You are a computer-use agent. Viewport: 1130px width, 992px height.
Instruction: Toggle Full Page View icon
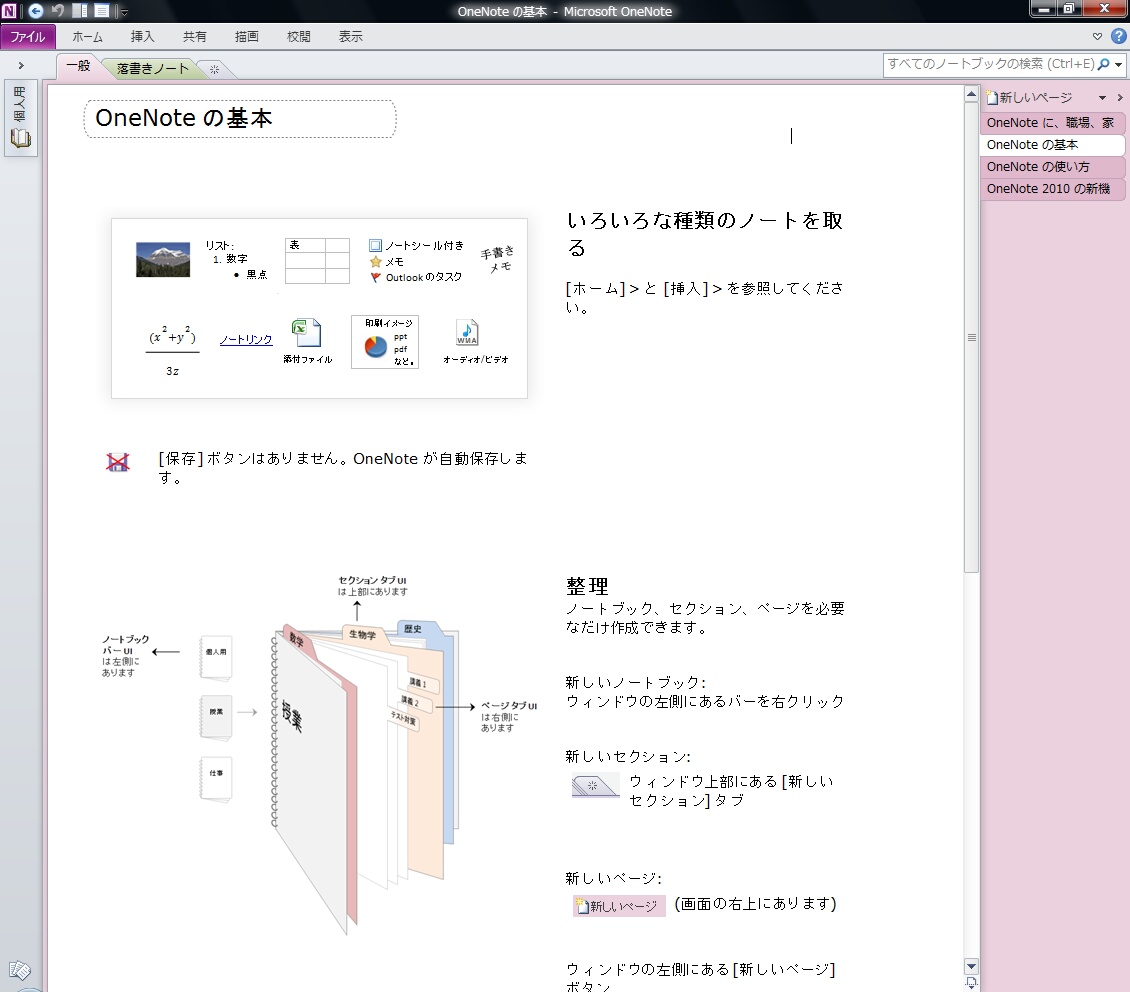pyautogui.click(x=102, y=11)
